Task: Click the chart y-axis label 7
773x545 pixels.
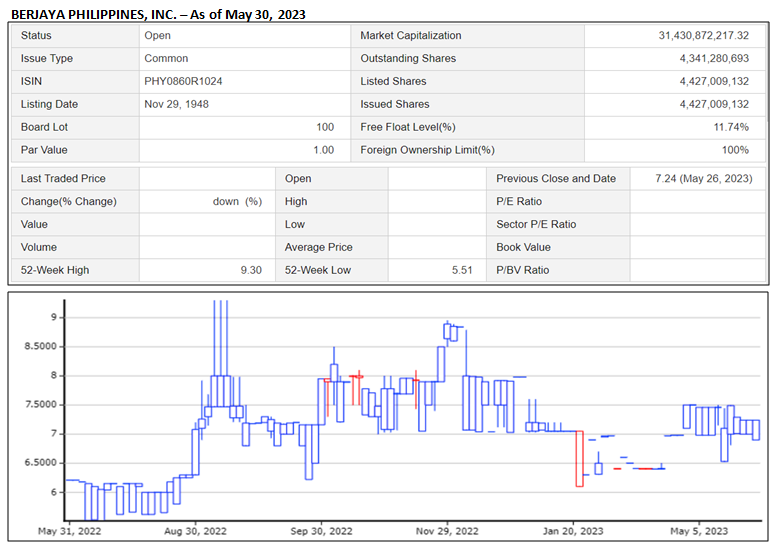Action: (54, 434)
